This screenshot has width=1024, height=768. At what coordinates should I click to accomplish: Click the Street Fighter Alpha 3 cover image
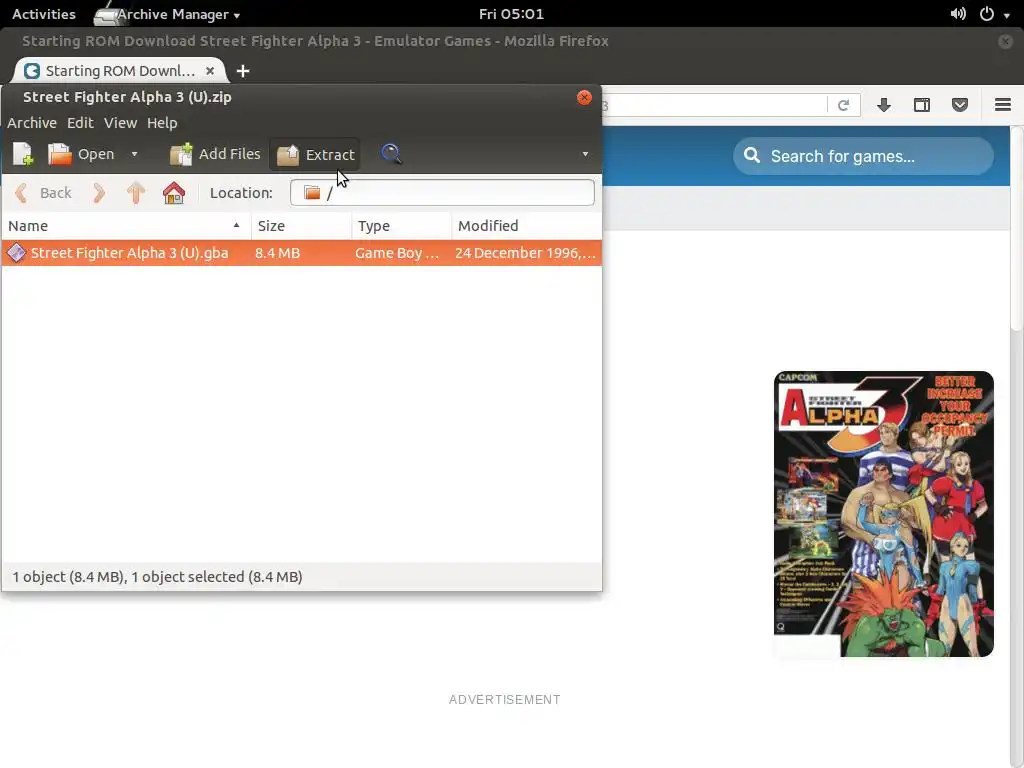(884, 514)
